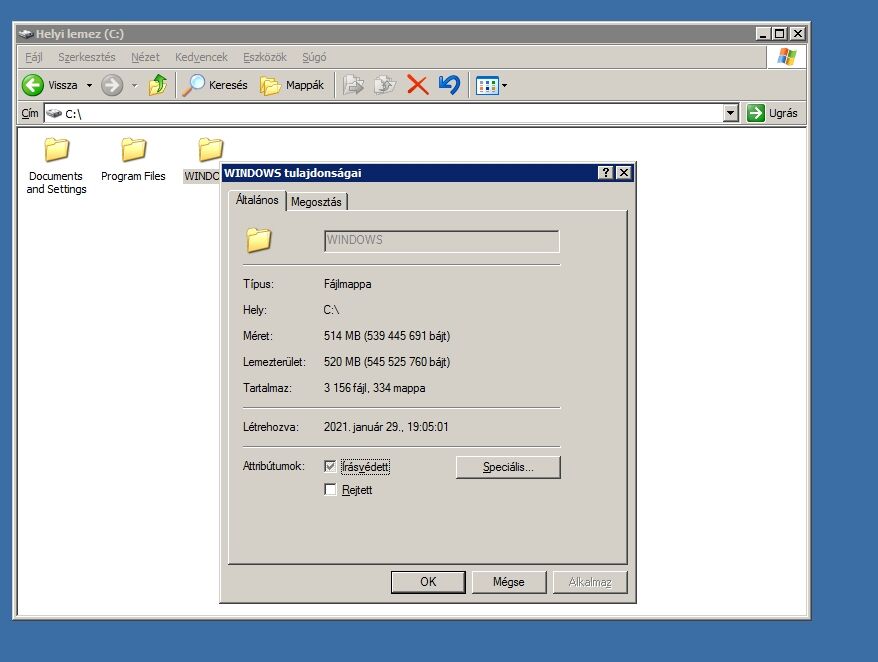Open the Eszközök menu
This screenshot has width=878, height=662.
click(264, 57)
